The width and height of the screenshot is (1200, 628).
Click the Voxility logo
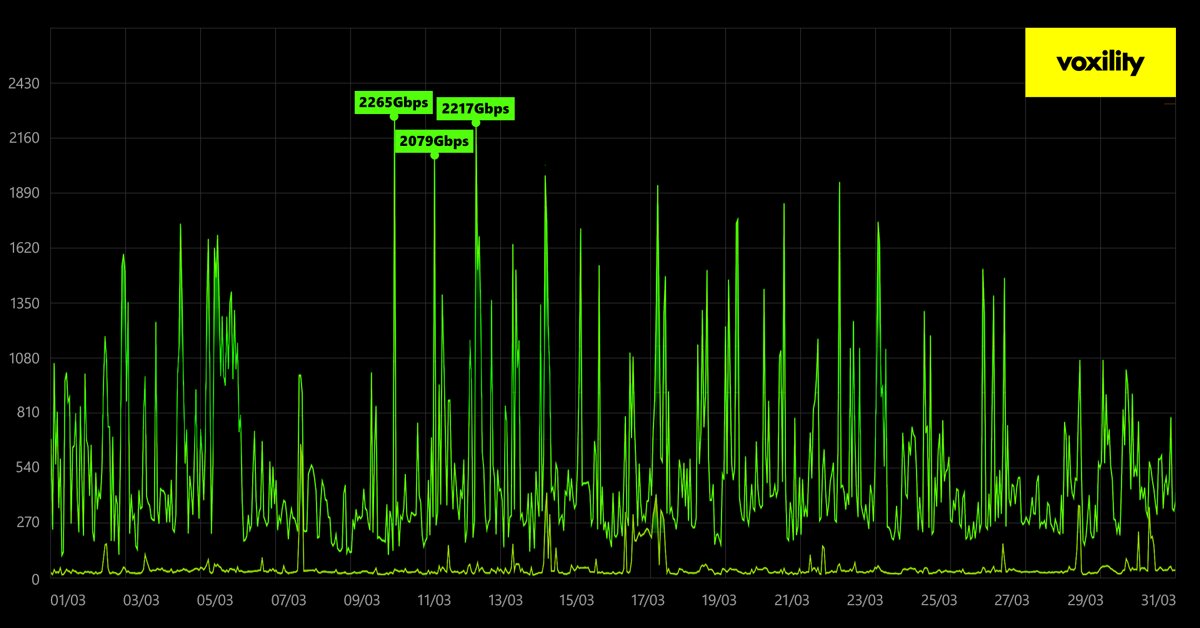pos(1100,63)
